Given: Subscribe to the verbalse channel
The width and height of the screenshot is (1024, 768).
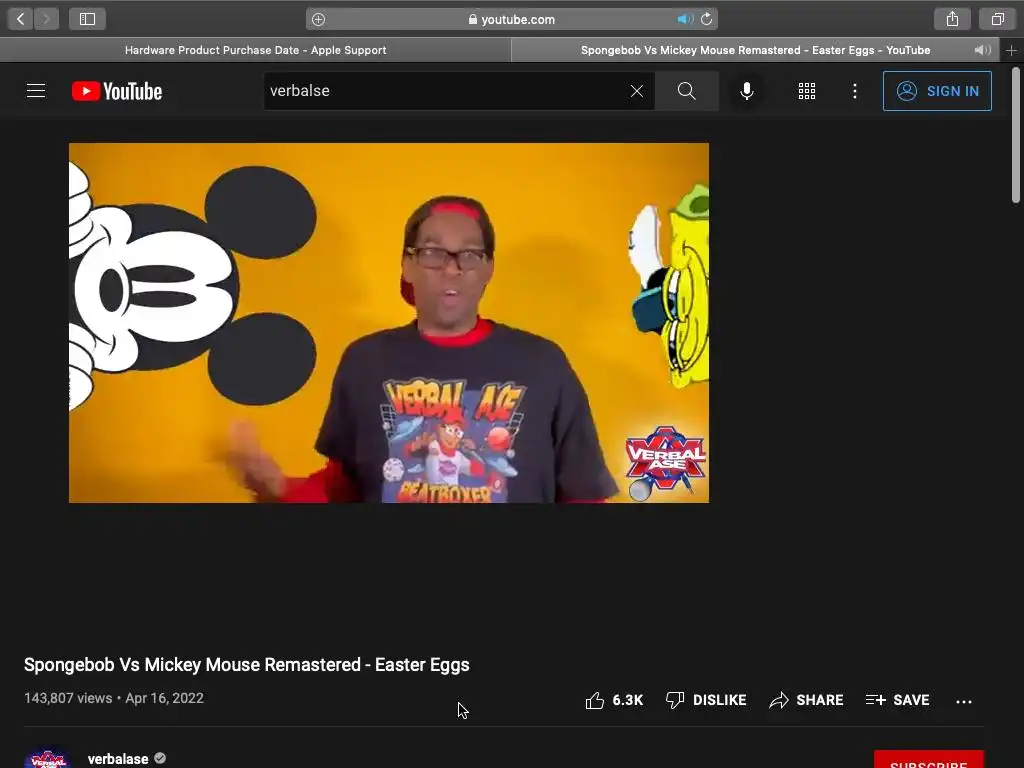Looking at the screenshot, I should [x=929, y=760].
